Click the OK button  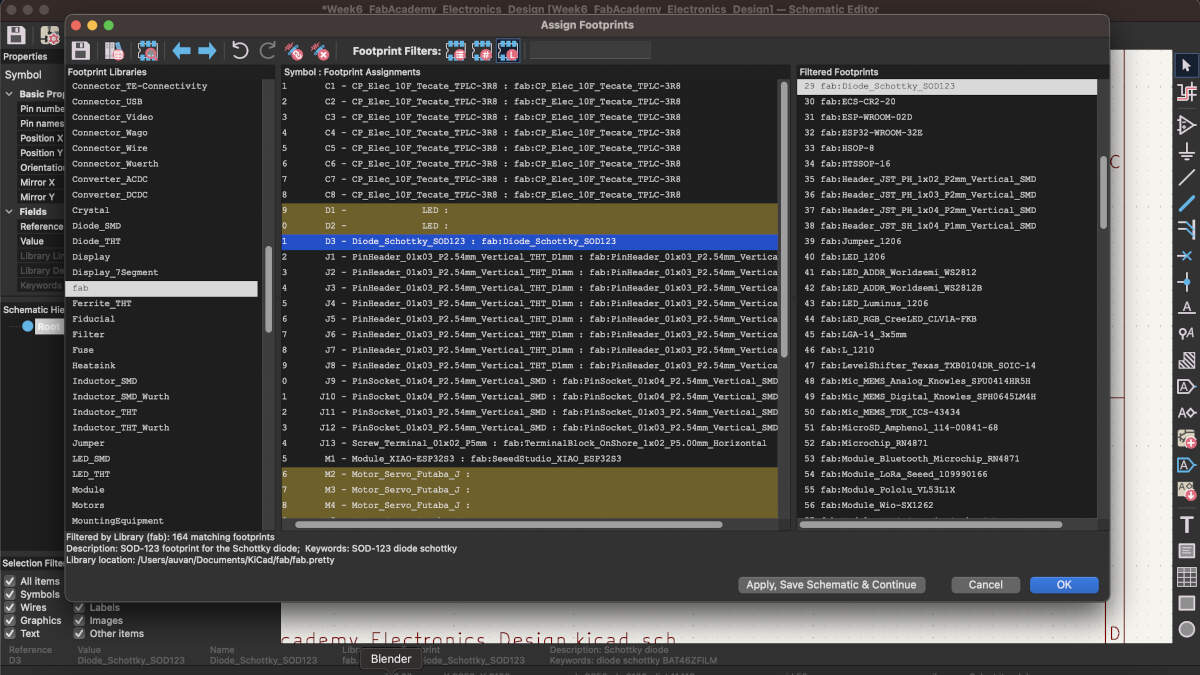point(1064,585)
